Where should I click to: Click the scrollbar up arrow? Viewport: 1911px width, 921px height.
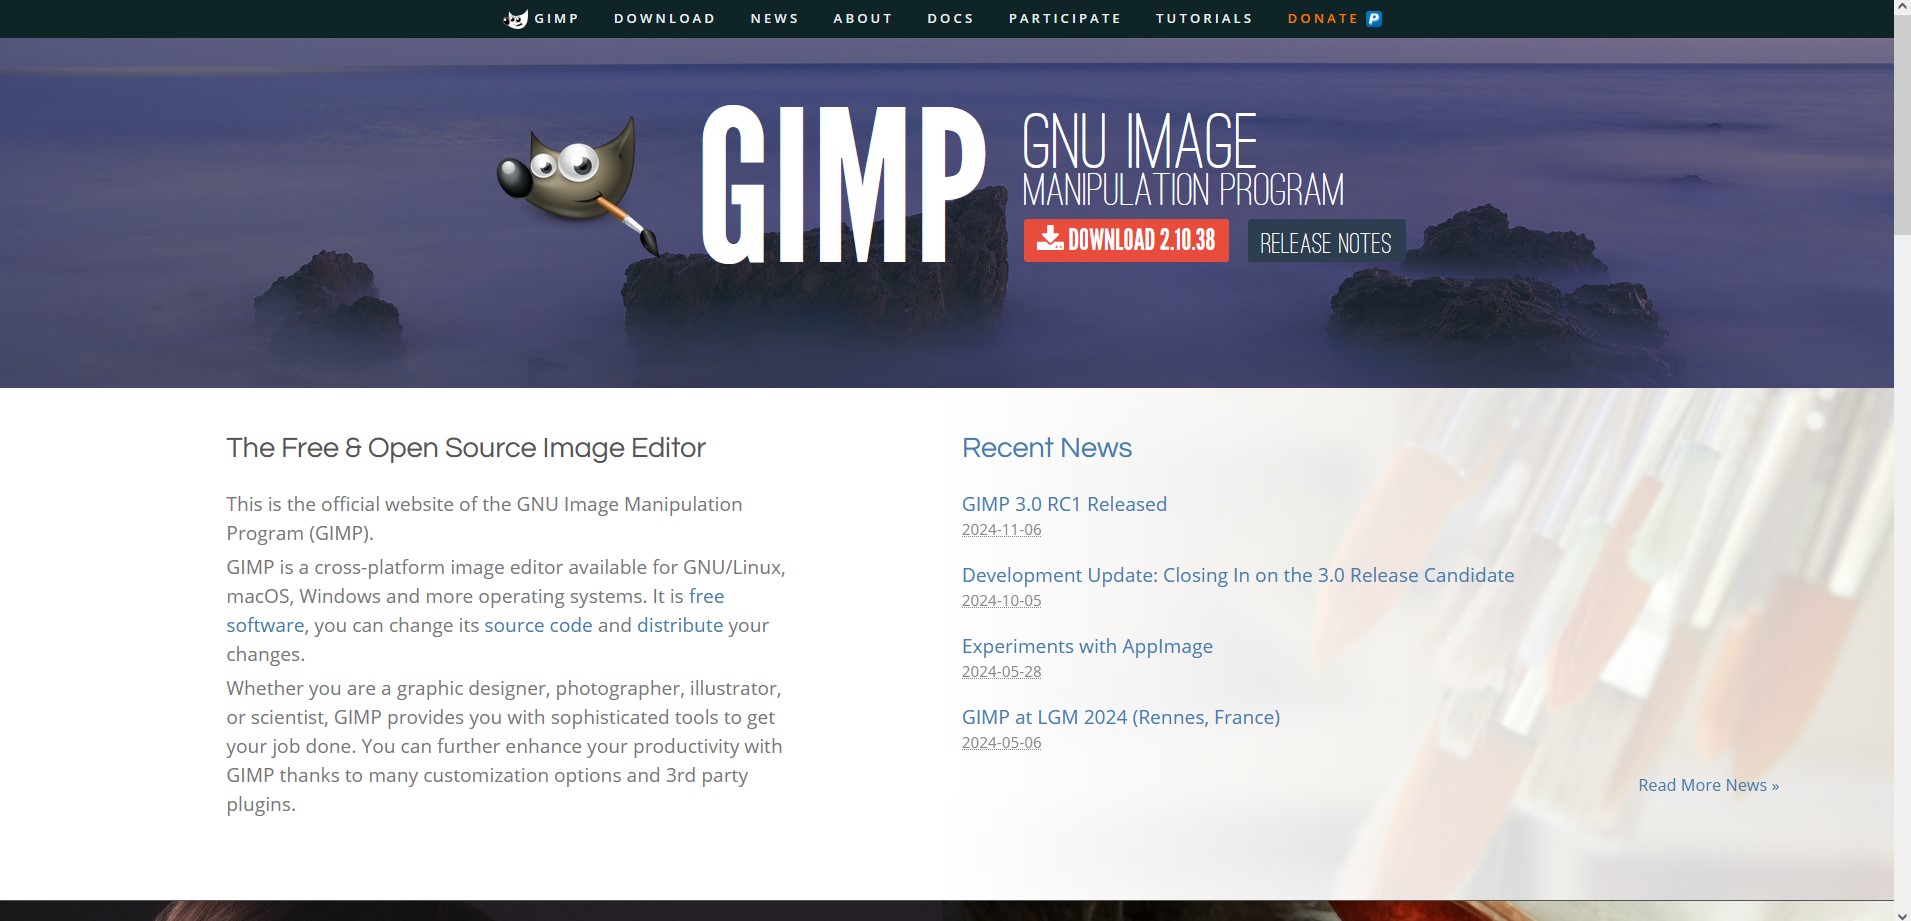1902,8
